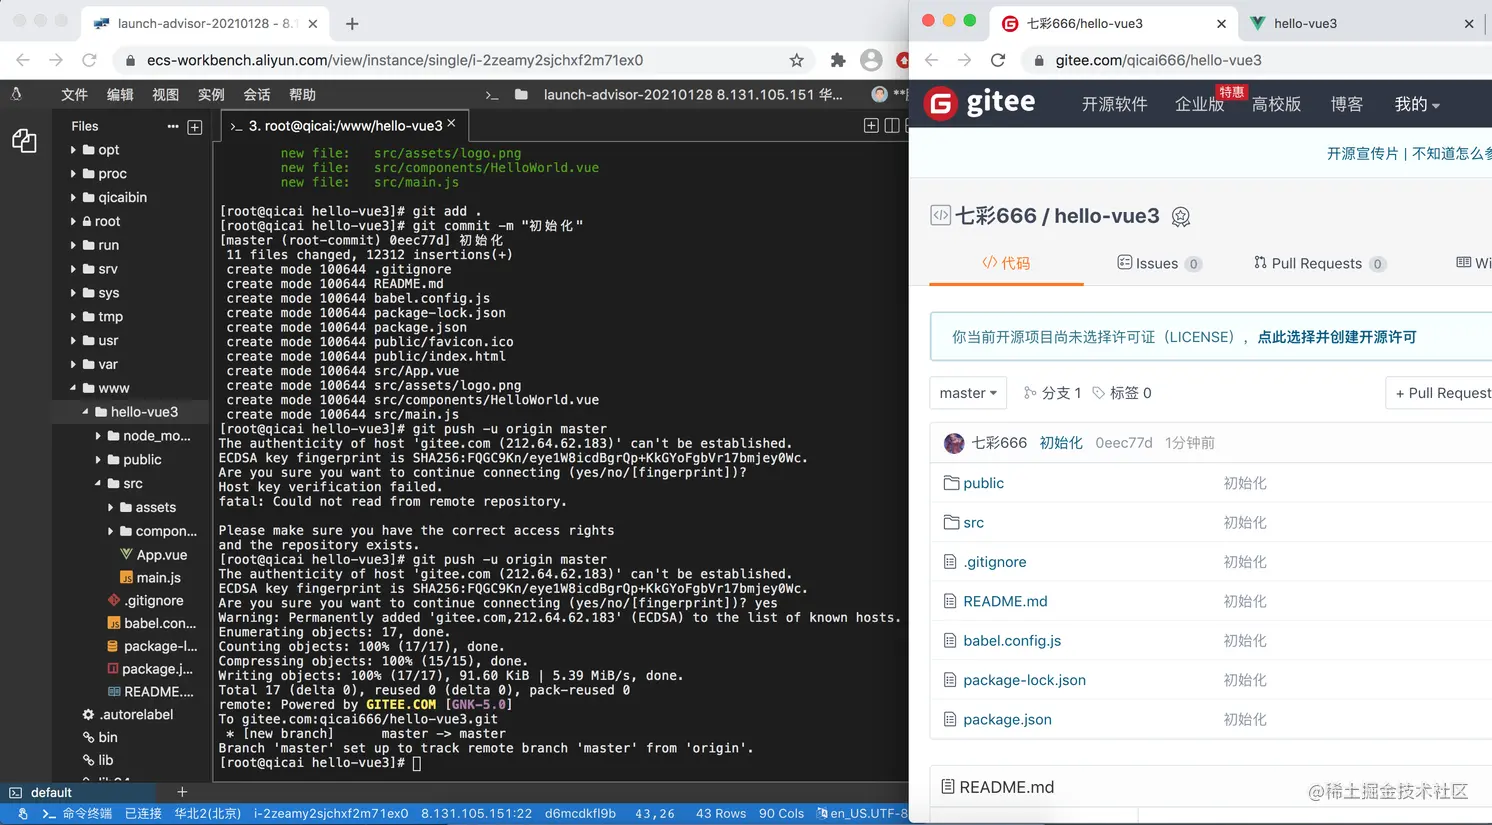
Task: Open the file explorer sidebar icon
Action: [24, 141]
